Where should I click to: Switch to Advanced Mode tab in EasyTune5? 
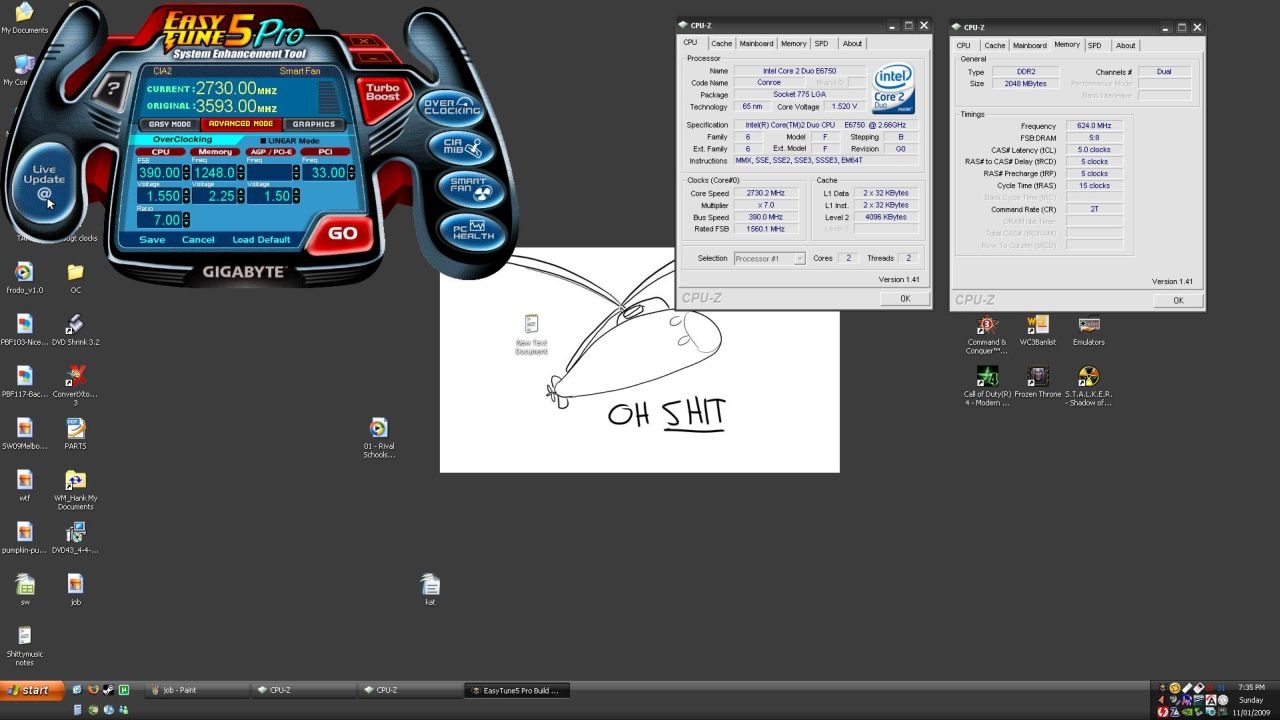click(241, 125)
